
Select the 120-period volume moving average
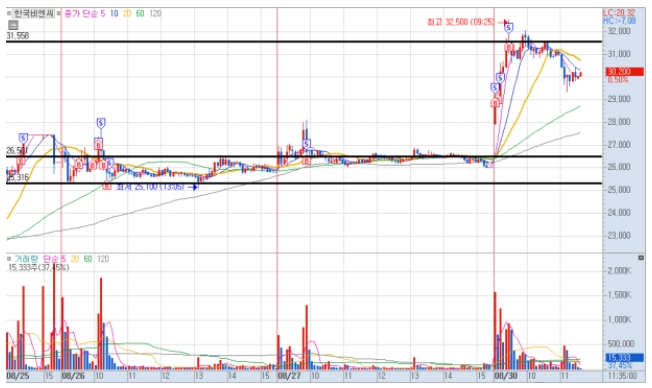tap(103, 259)
